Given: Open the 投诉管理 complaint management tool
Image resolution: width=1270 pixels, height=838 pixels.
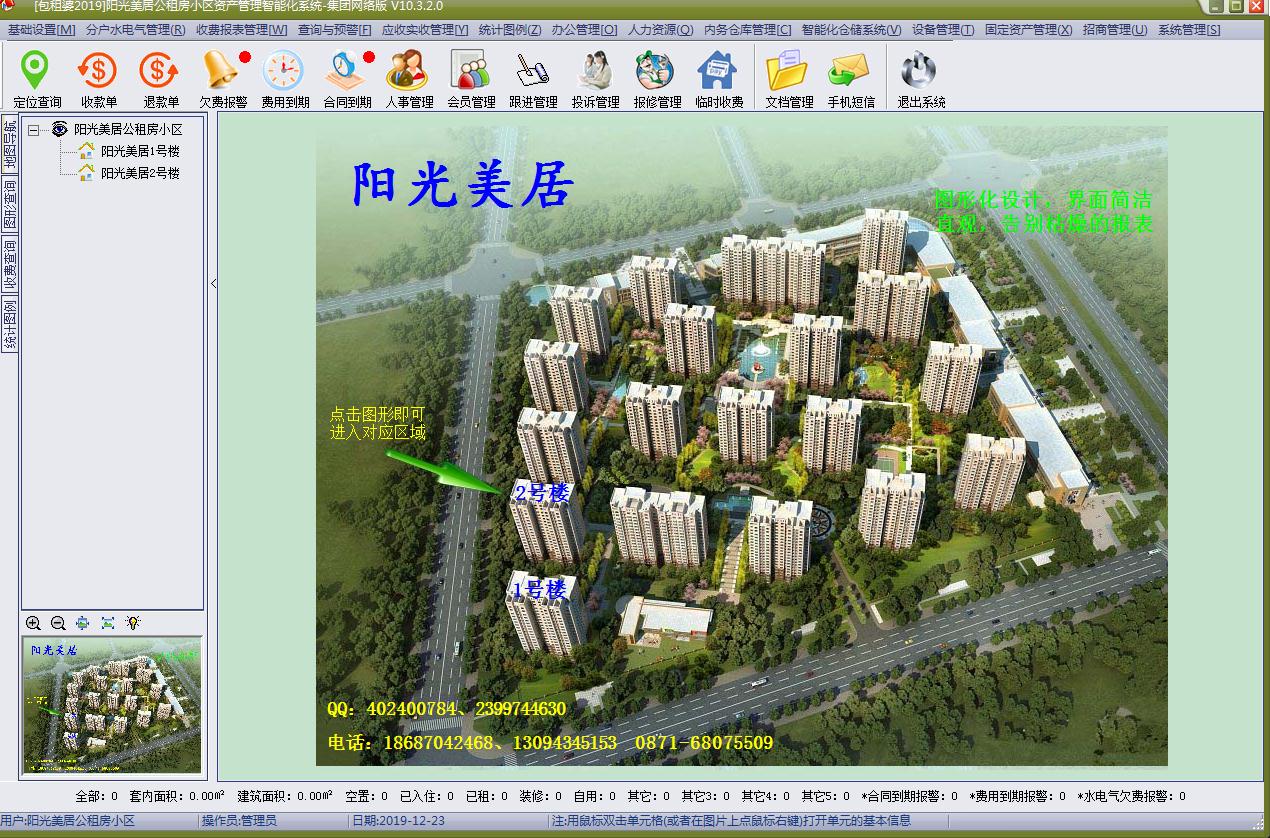Looking at the screenshot, I should pyautogui.click(x=594, y=75).
